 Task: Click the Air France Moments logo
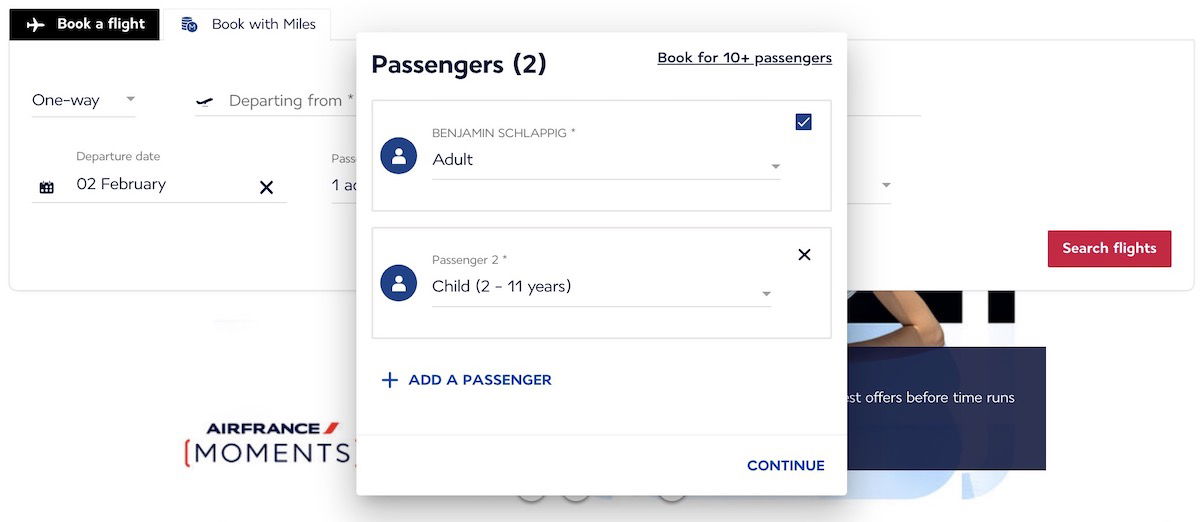pos(270,444)
